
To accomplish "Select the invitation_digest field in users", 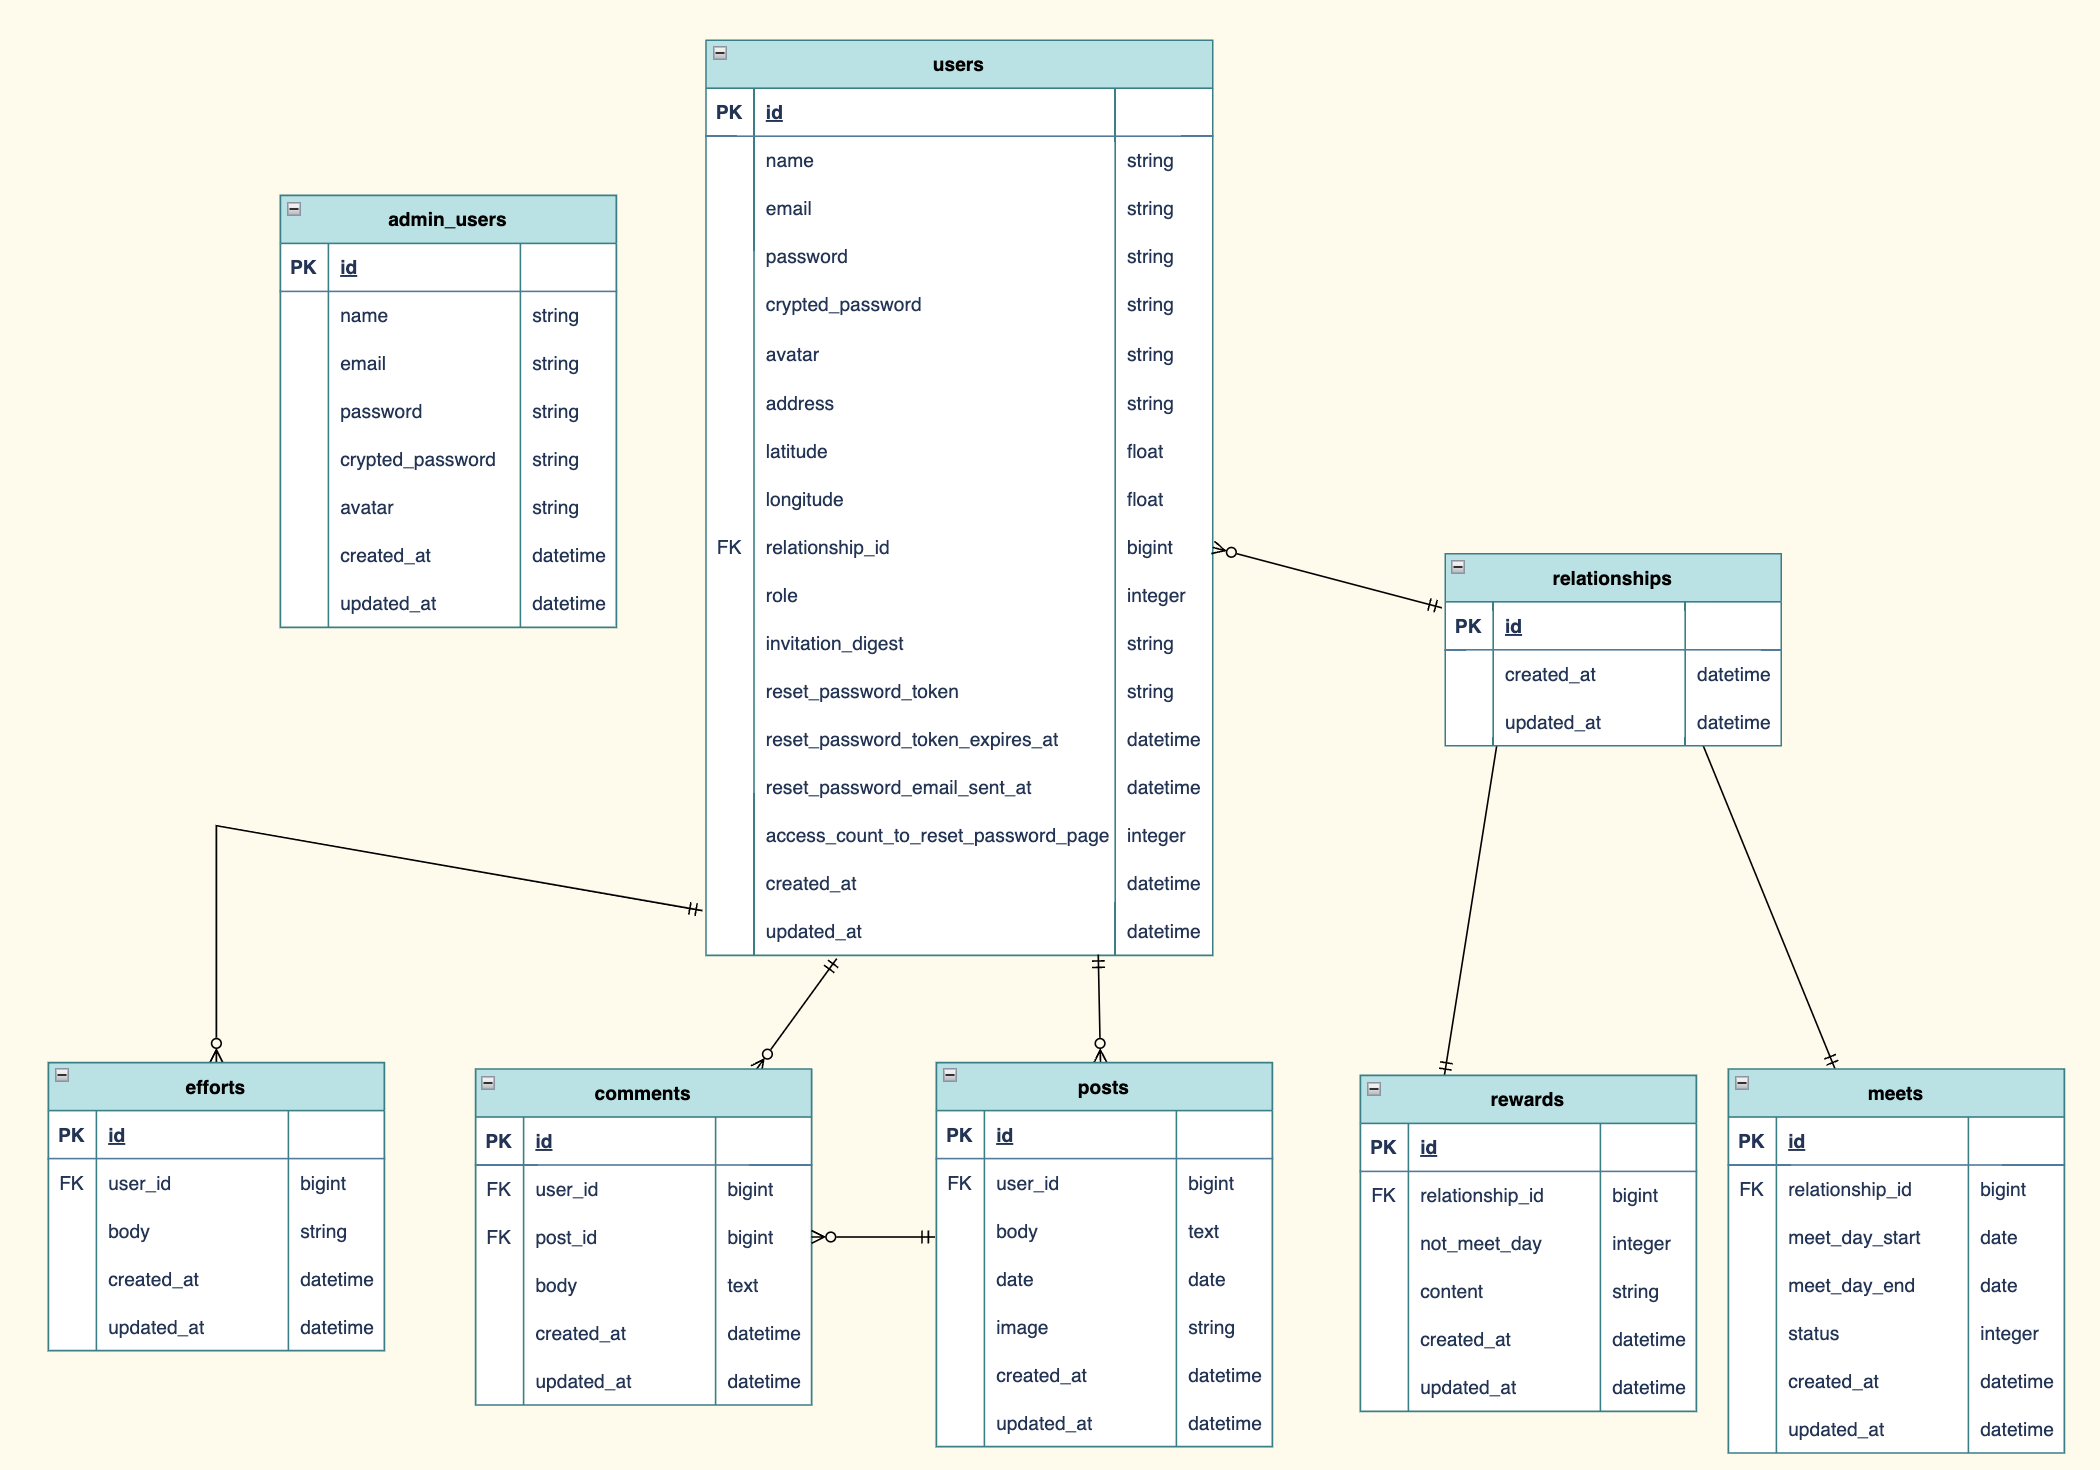I will [834, 644].
